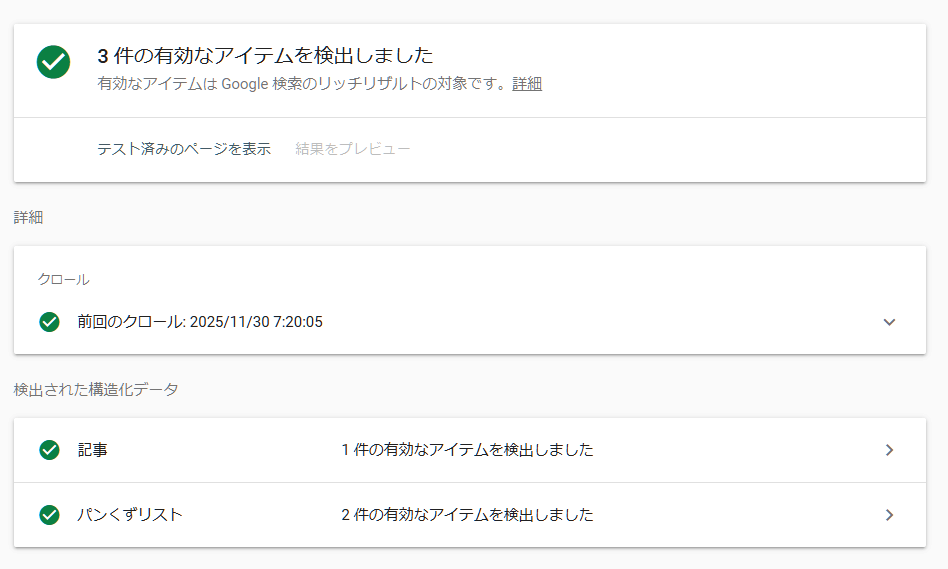Click the 結果をプレビュー button
Screen dimensions: 948x569
[353, 149]
